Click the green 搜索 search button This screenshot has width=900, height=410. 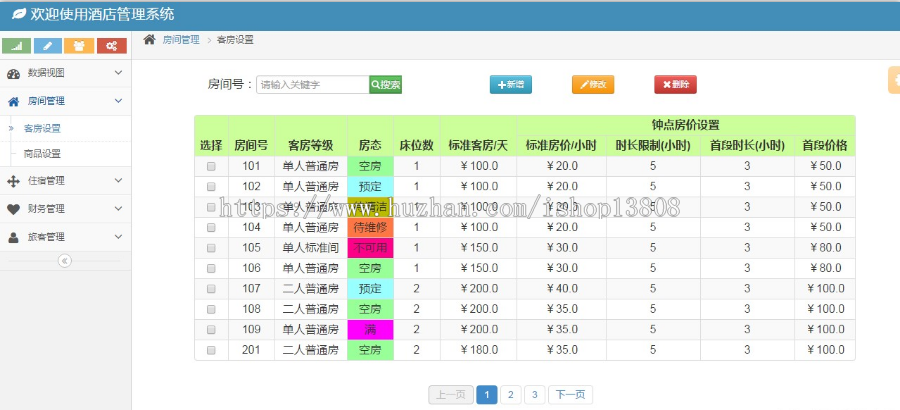[x=386, y=84]
